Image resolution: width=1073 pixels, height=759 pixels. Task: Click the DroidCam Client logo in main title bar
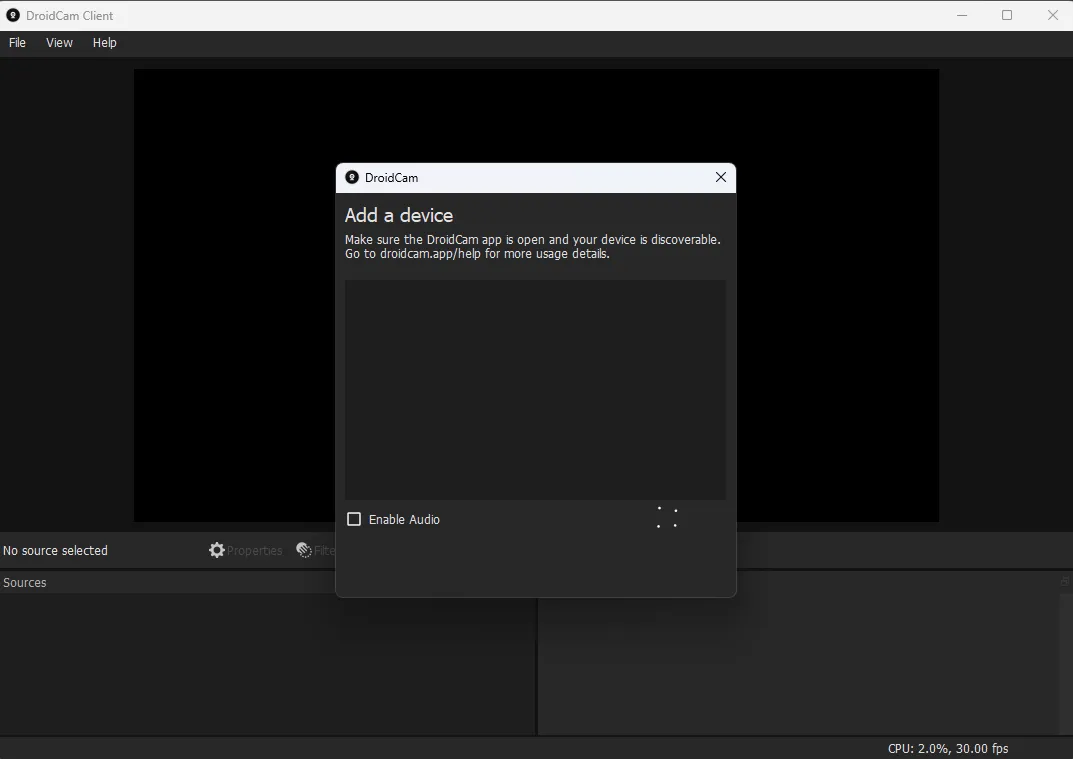13,15
